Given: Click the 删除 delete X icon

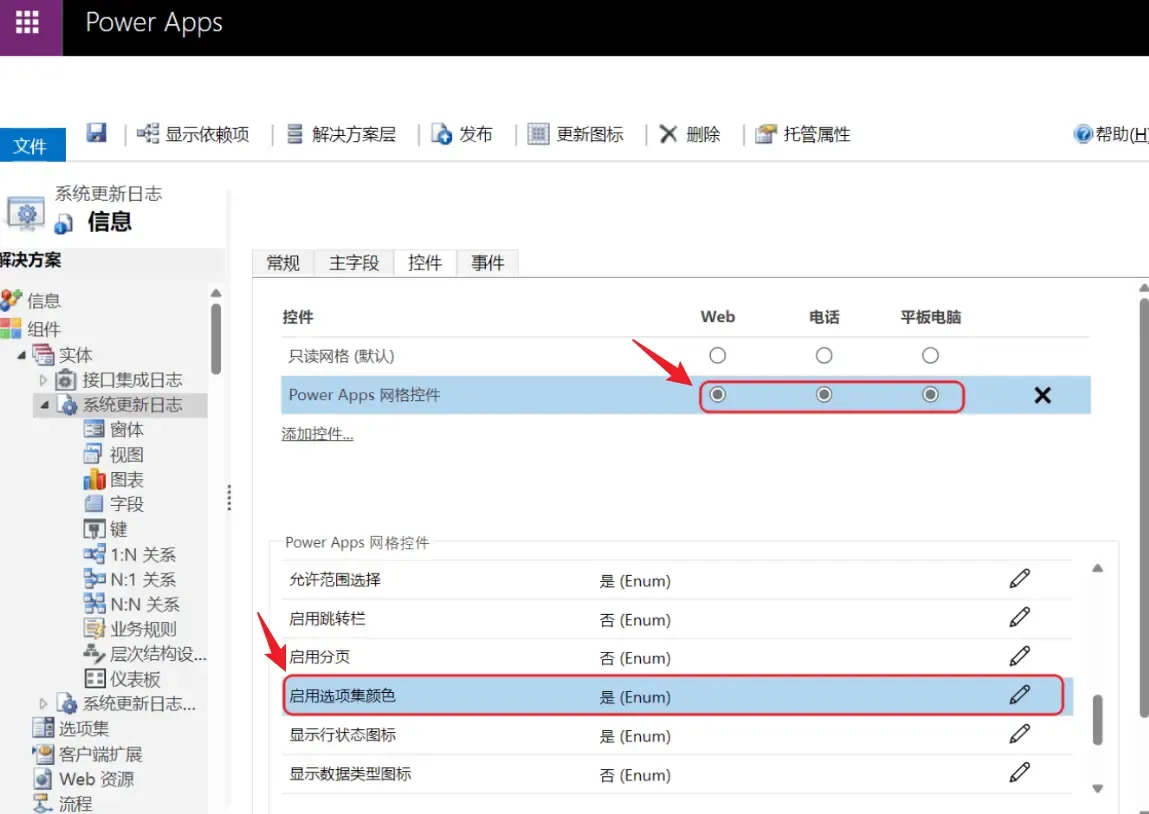Looking at the screenshot, I should [669, 134].
